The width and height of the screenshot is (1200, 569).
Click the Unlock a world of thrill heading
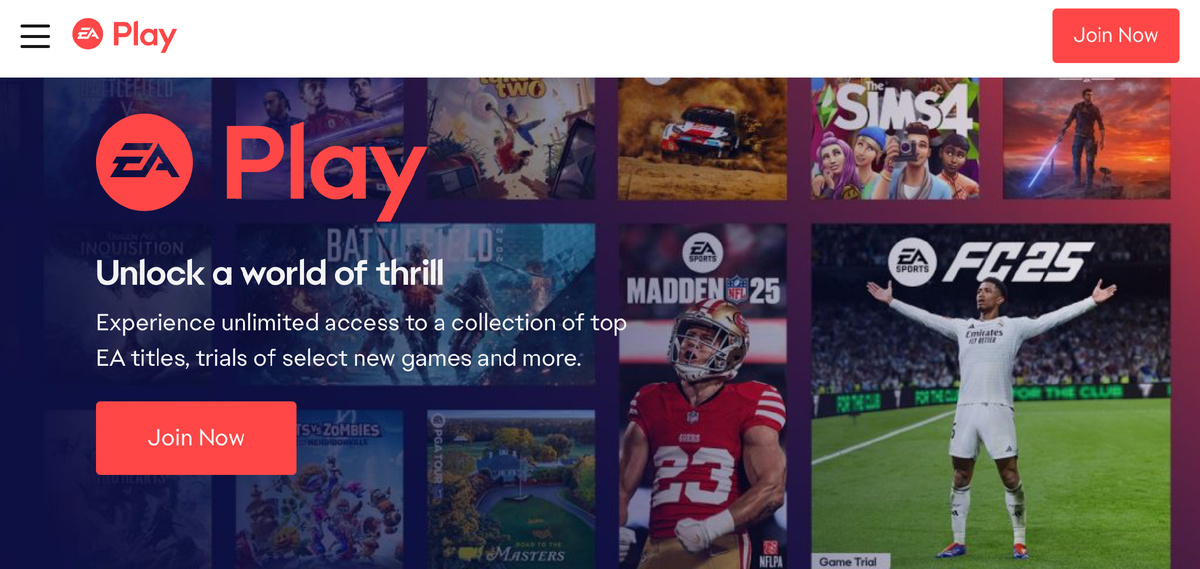[269, 273]
